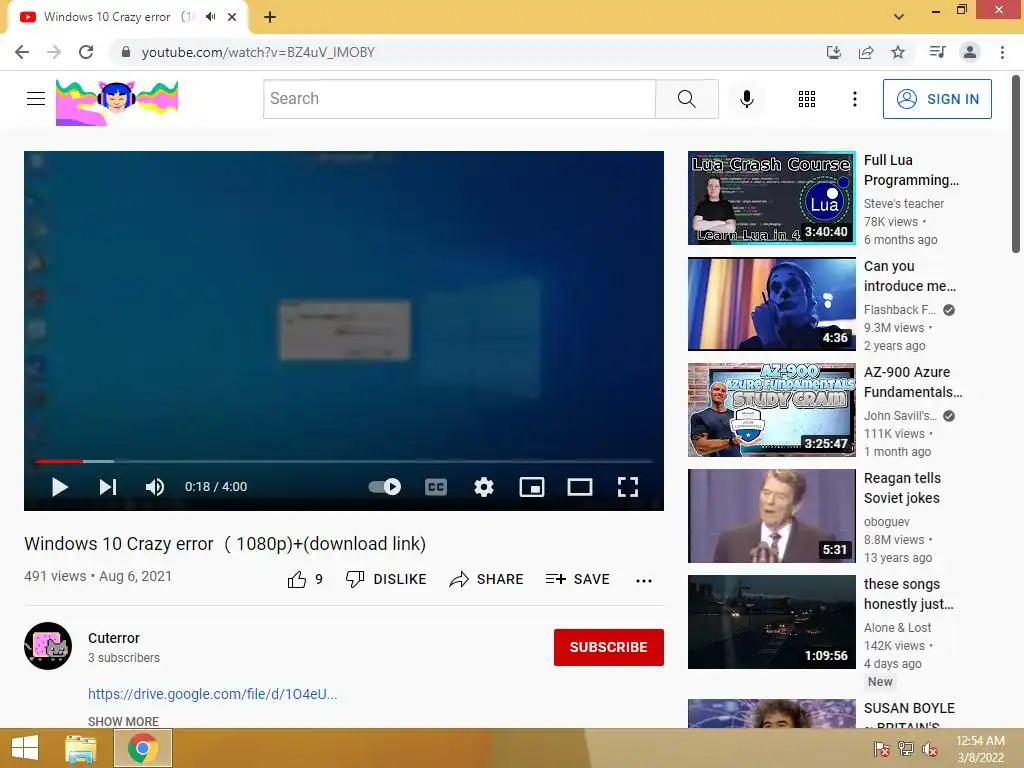Start voice search with microphone icon
Screen dimensions: 1024x768
(x=746, y=99)
